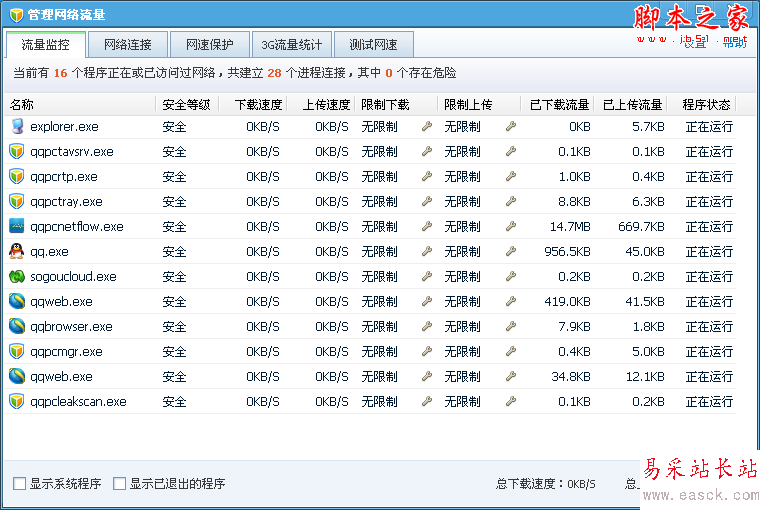Viewport: 760px width, 510px height.
Task: Edit upload limit wrench for qqpctray.exe
Action: [x=510, y=201]
